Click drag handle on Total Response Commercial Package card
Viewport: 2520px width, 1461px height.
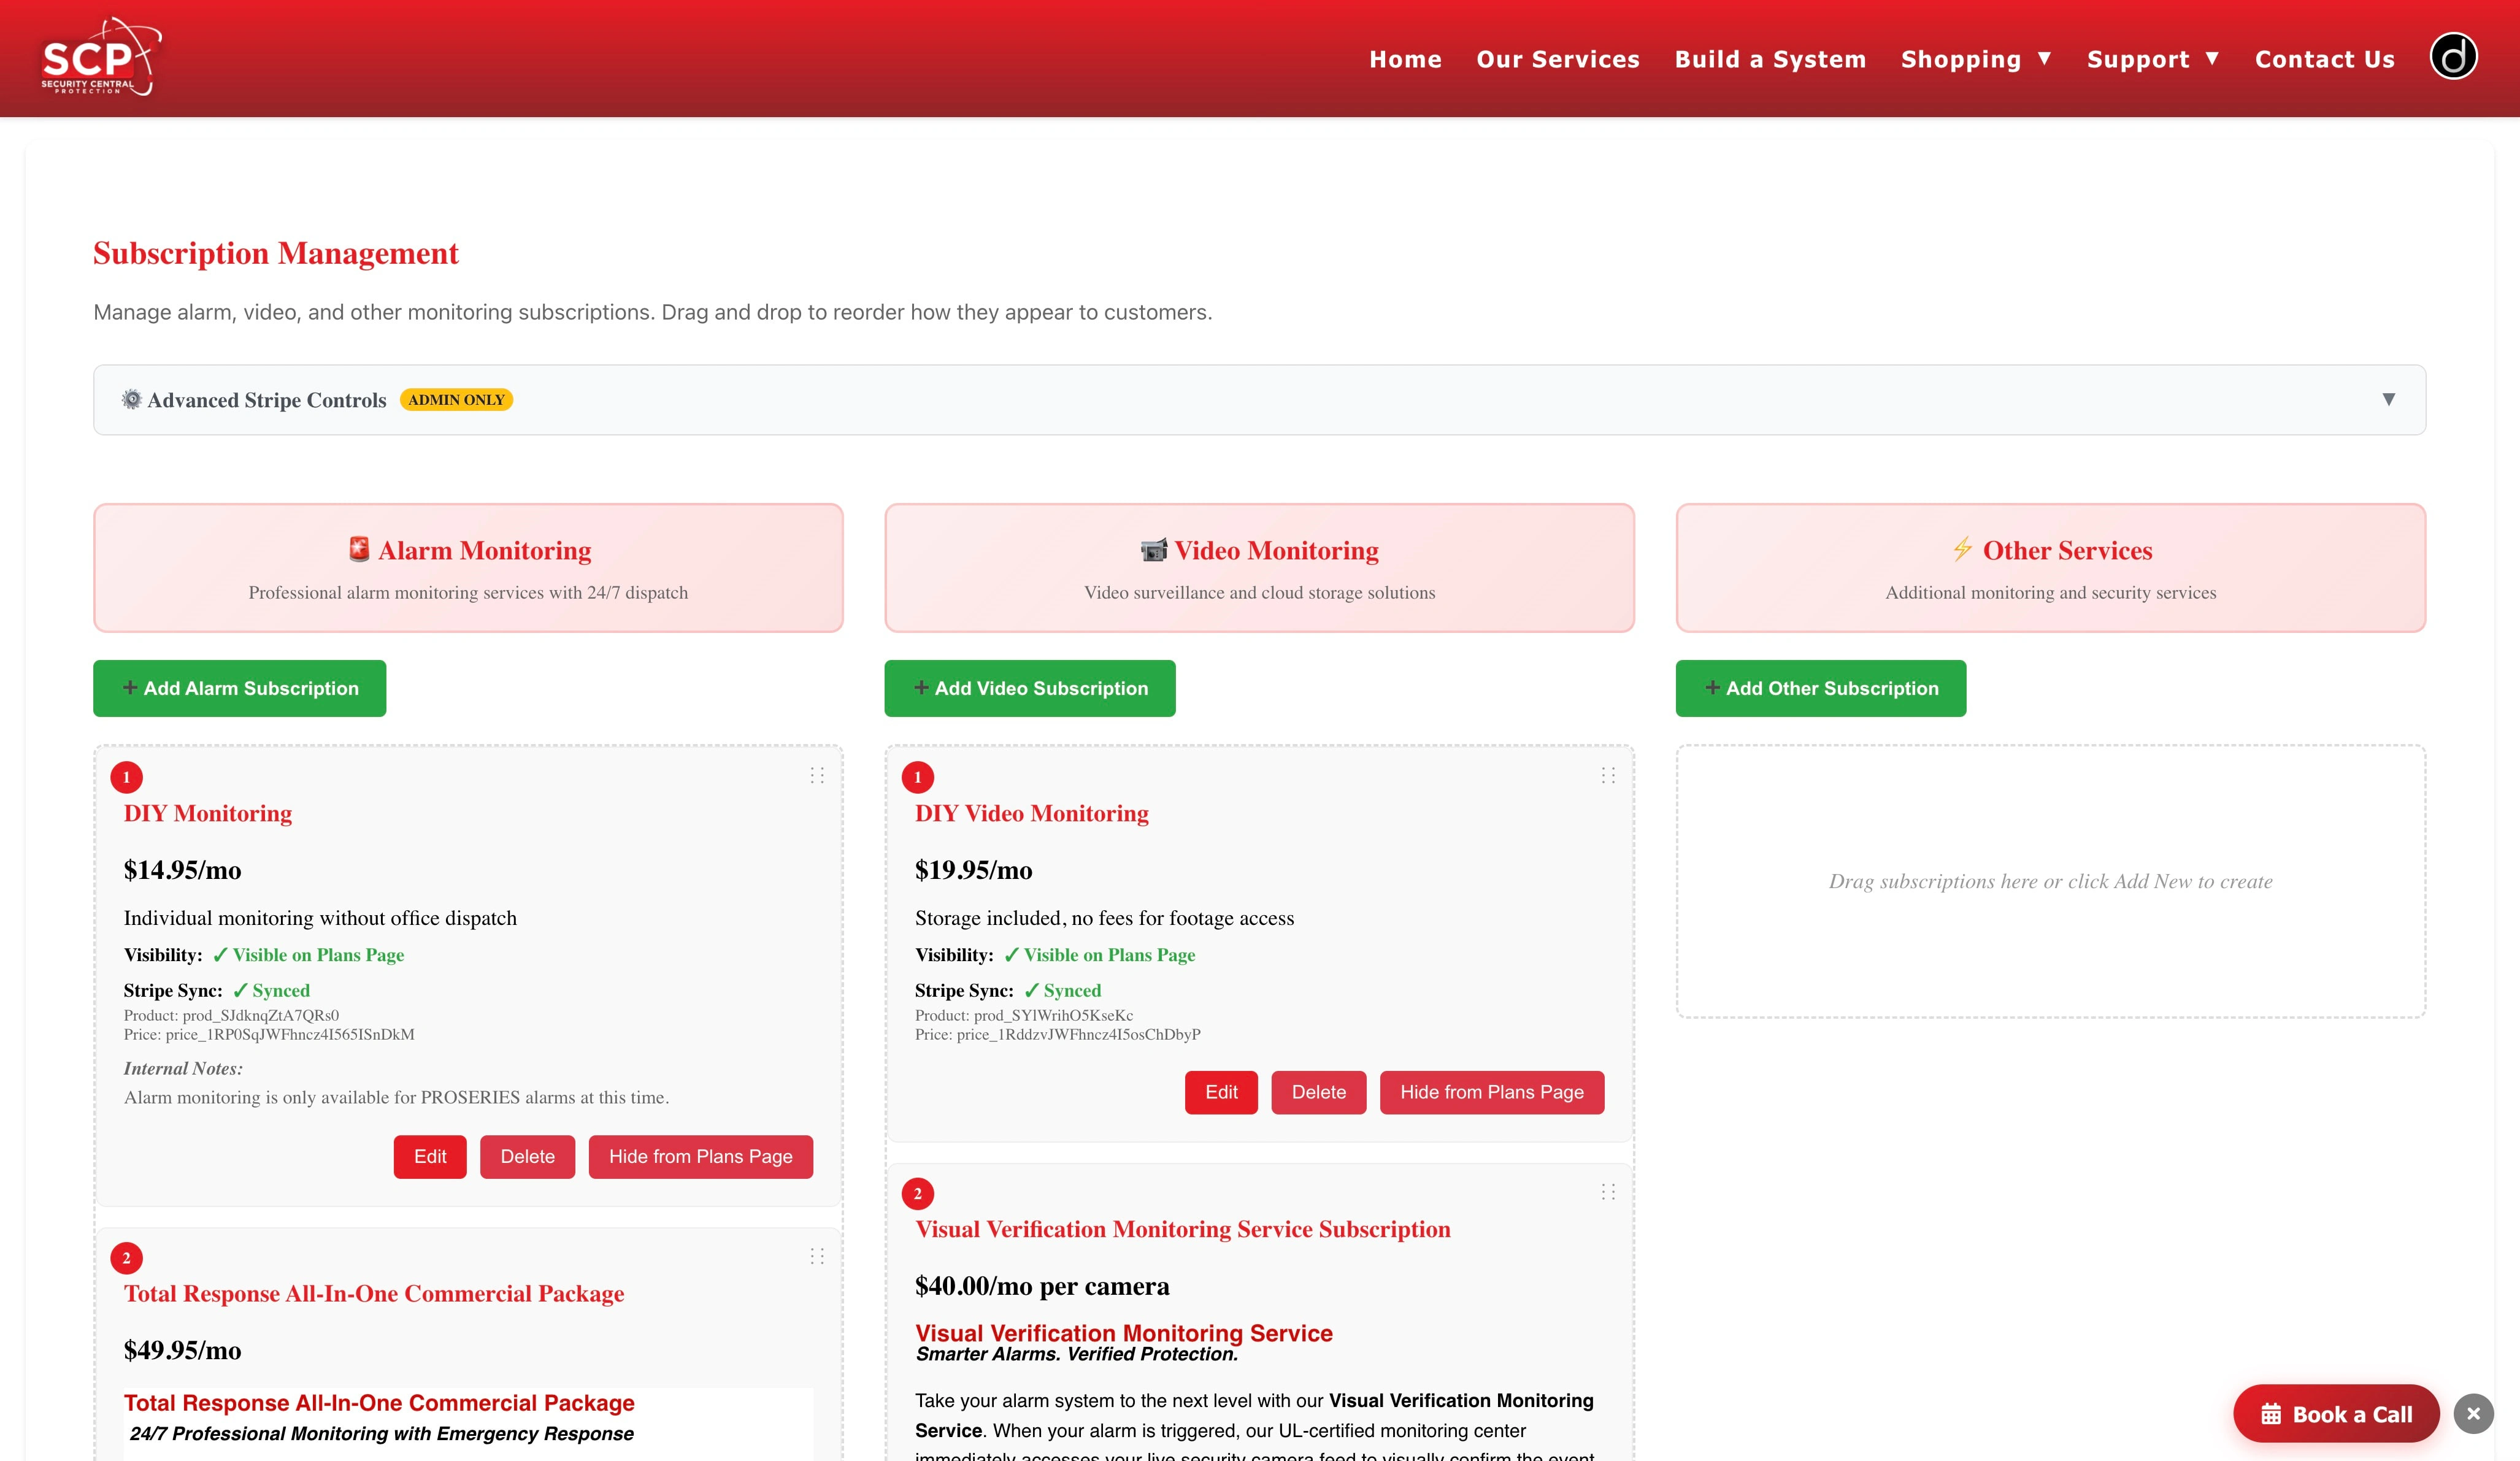click(817, 1256)
